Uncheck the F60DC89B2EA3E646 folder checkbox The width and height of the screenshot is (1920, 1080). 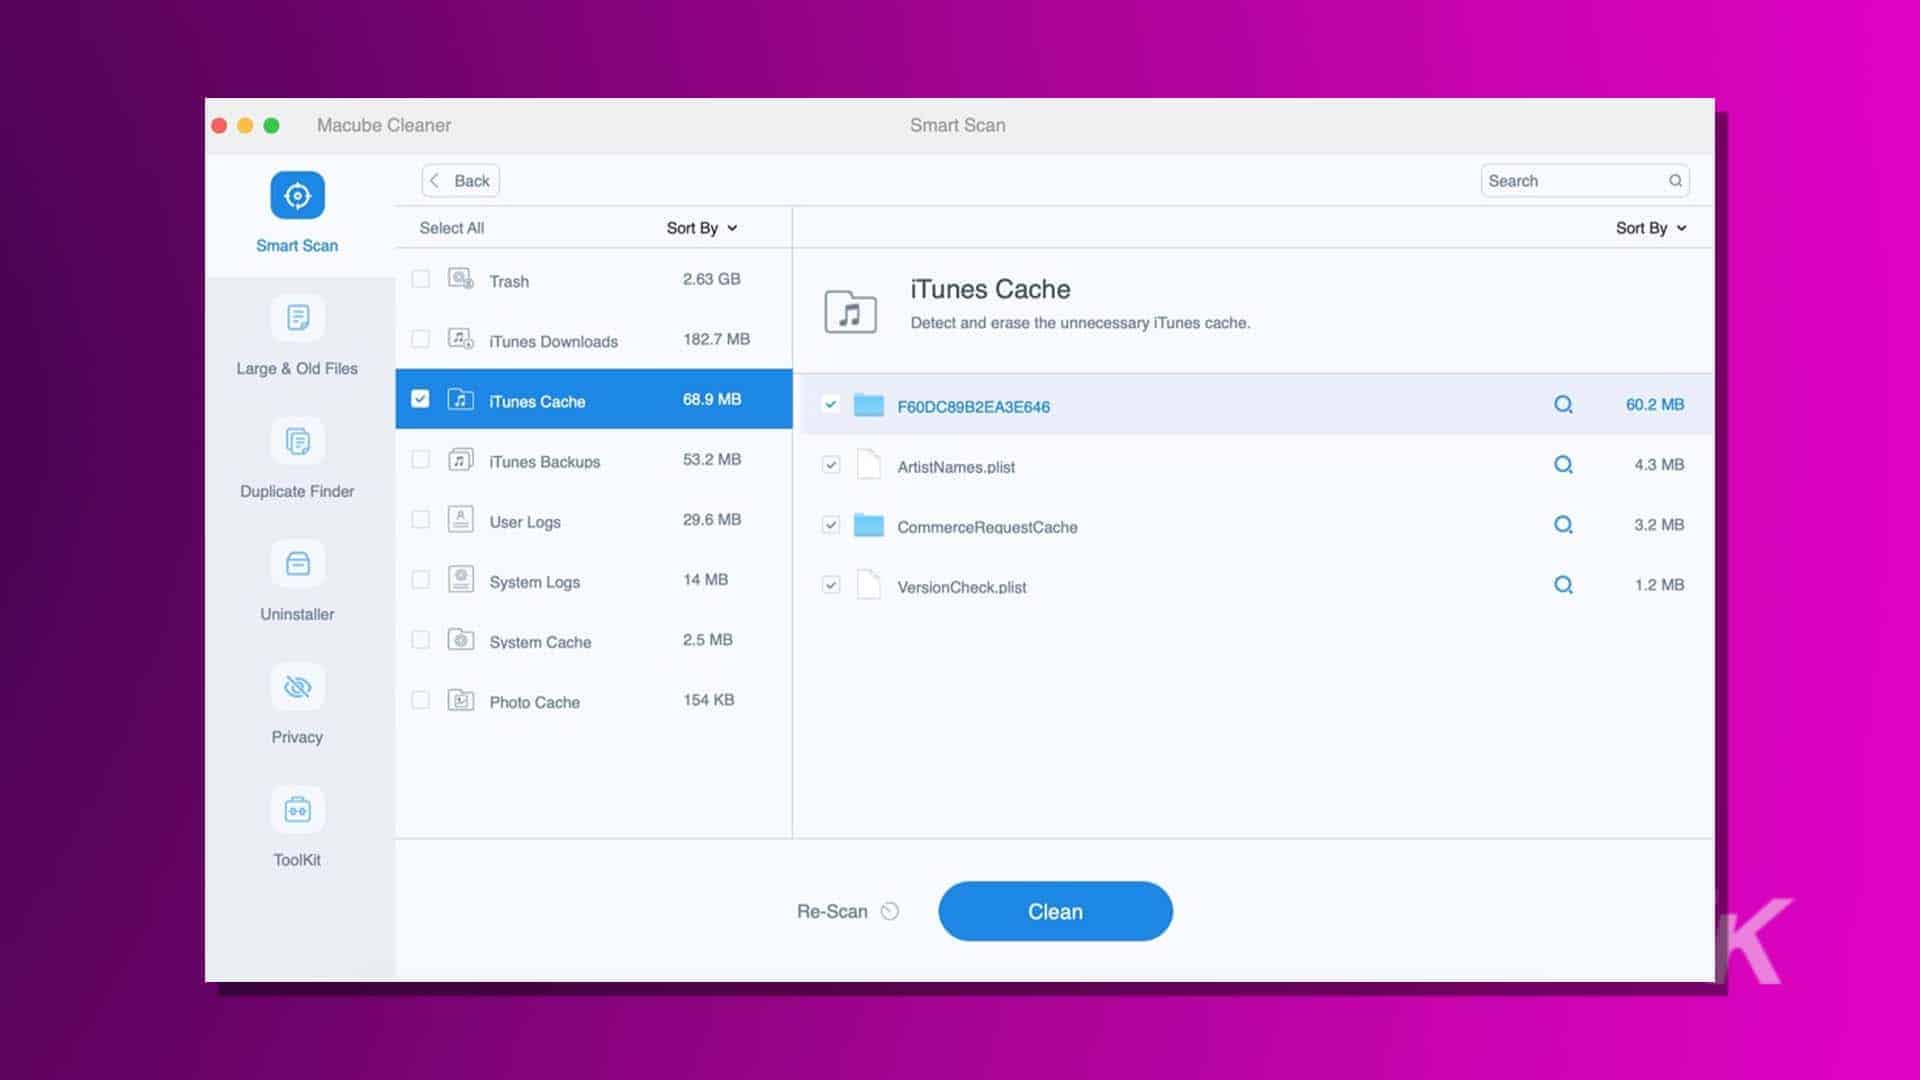[830, 405]
